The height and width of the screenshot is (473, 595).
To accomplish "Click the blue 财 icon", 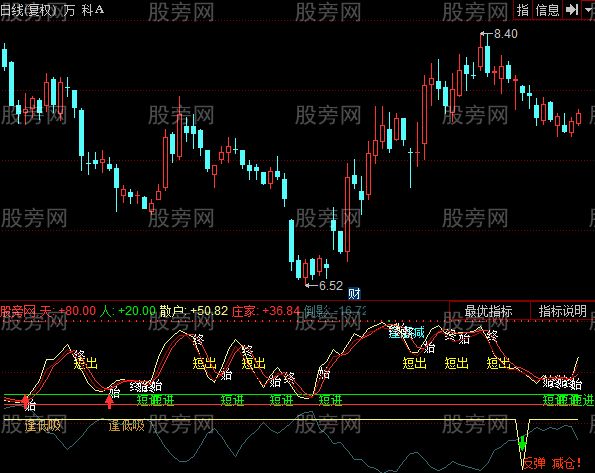I will point(354,293).
